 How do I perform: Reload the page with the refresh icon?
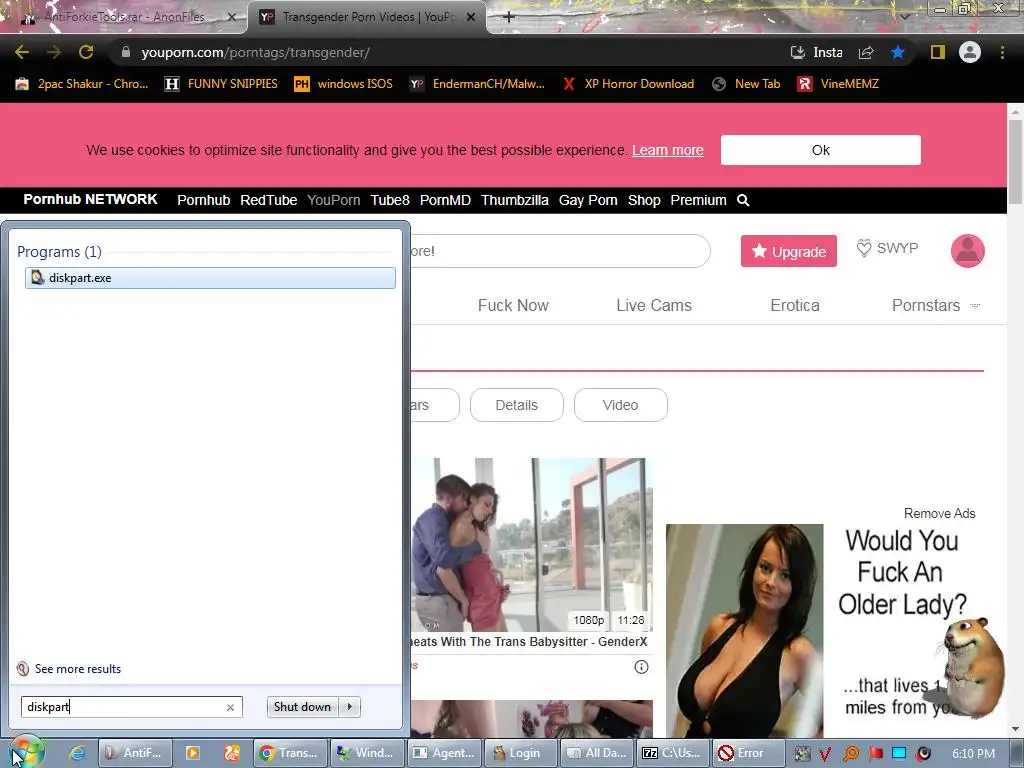[x=86, y=52]
